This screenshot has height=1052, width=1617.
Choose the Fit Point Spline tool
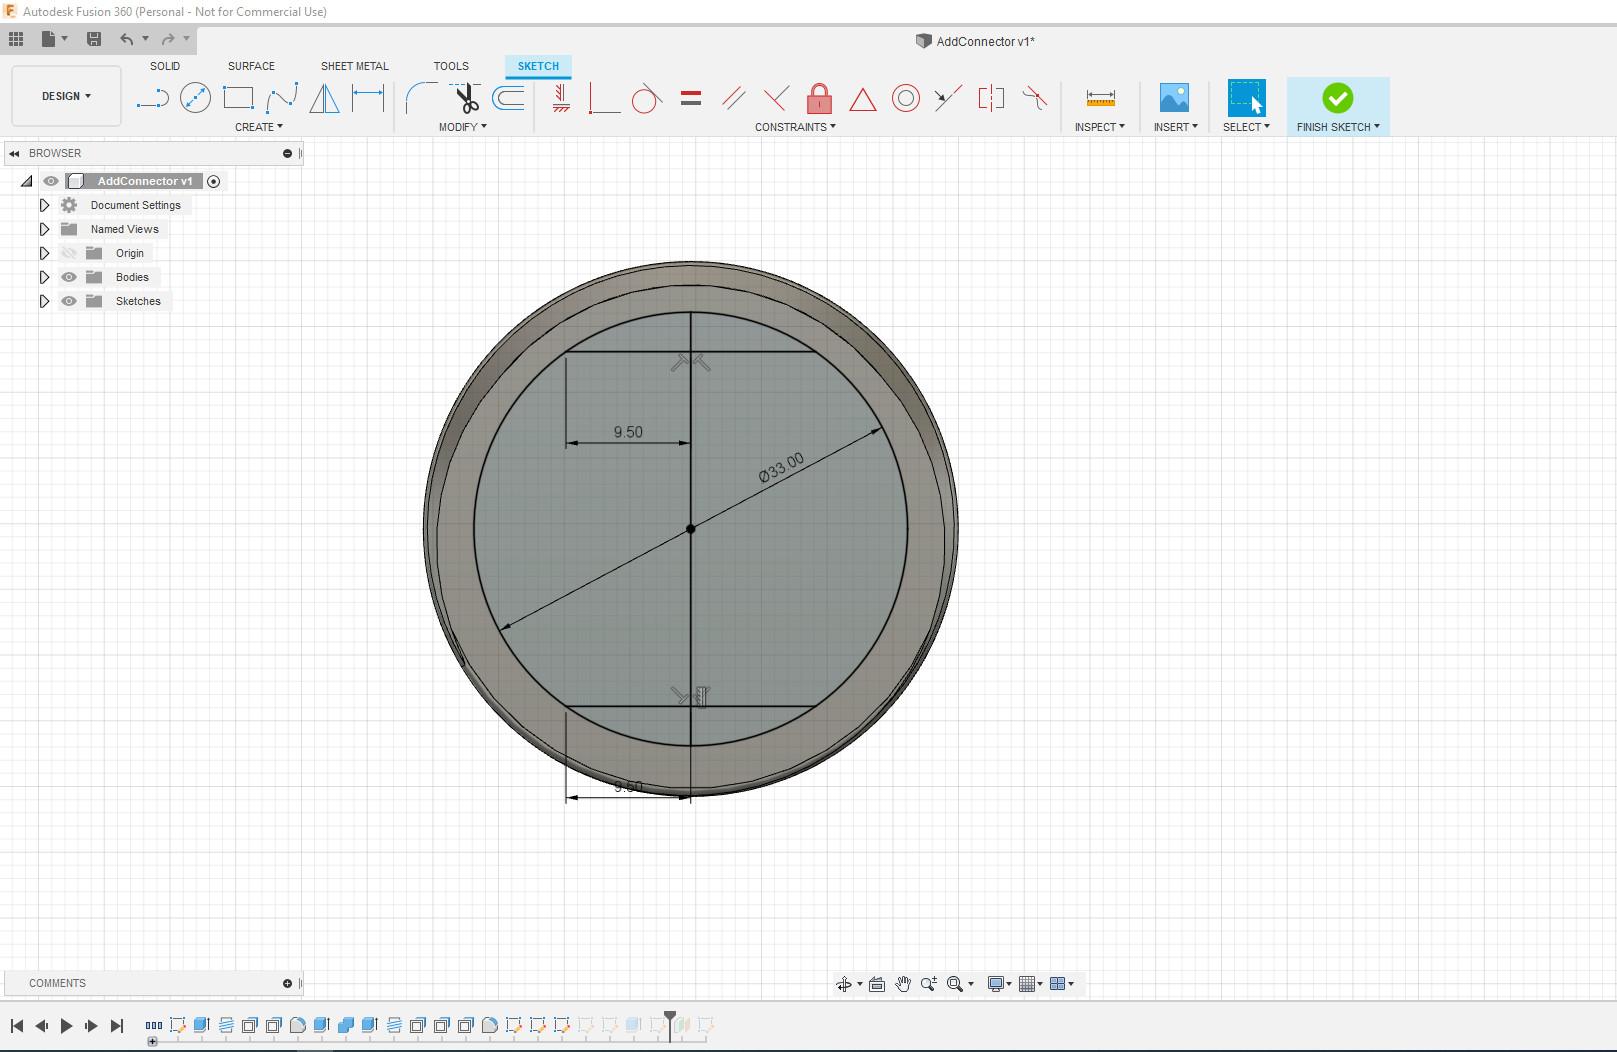(x=282, y=98)
